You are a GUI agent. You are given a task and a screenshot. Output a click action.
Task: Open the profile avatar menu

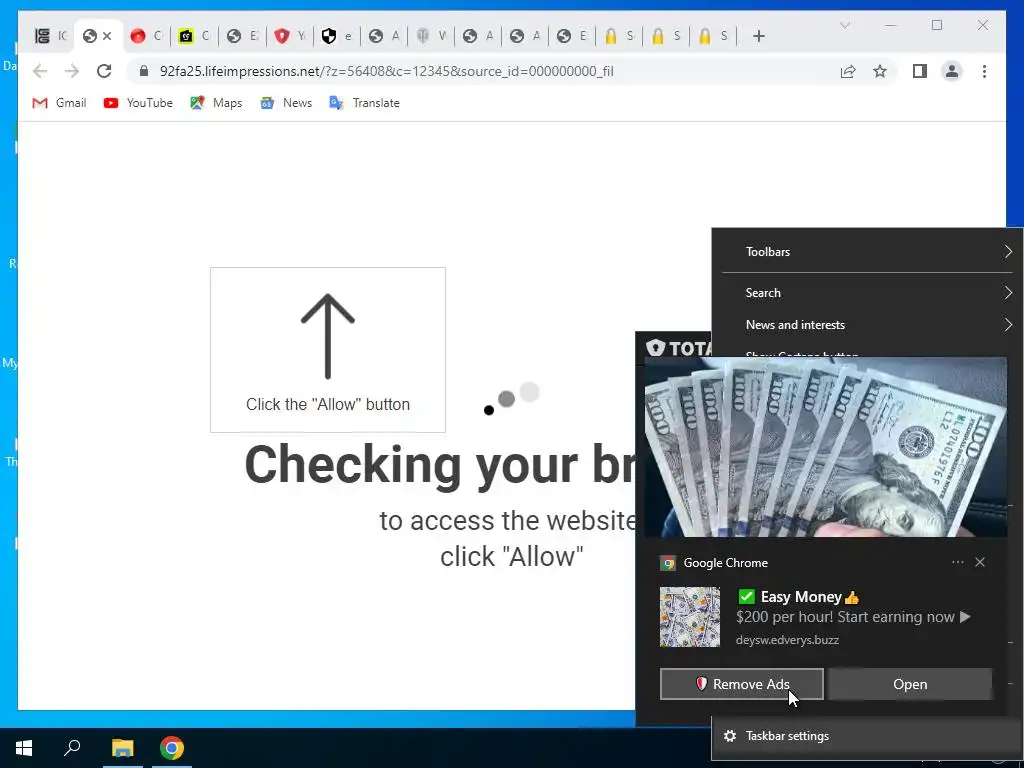tap(952, 71)
